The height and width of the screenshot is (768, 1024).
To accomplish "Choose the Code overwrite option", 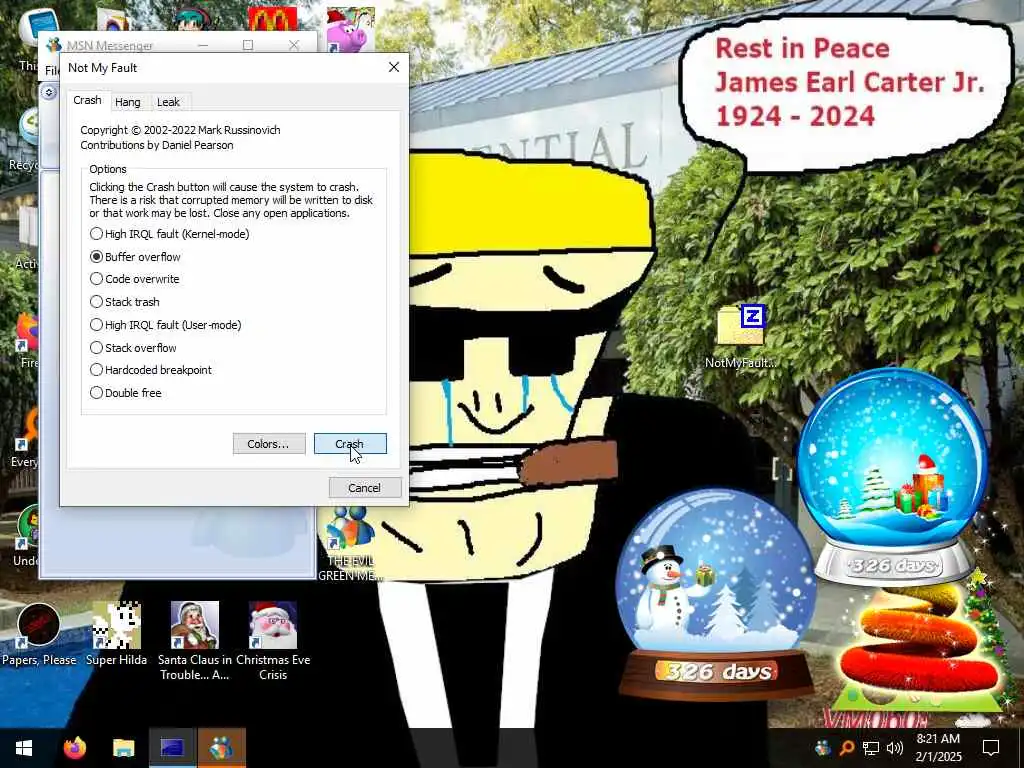I will point(135,279).
